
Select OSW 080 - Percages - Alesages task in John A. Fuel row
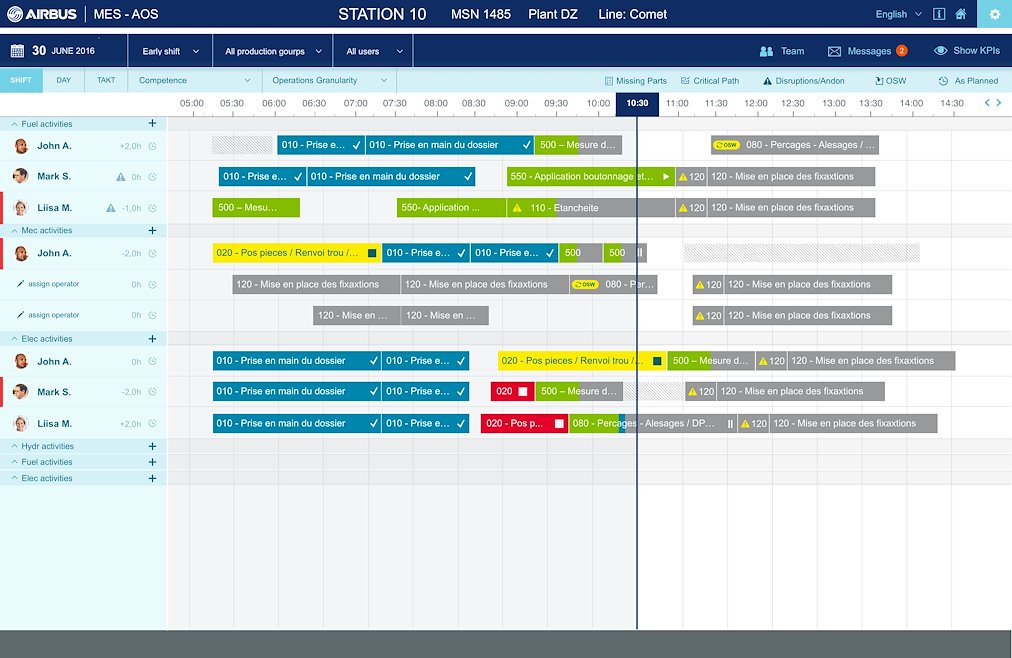tap(794, 145)
